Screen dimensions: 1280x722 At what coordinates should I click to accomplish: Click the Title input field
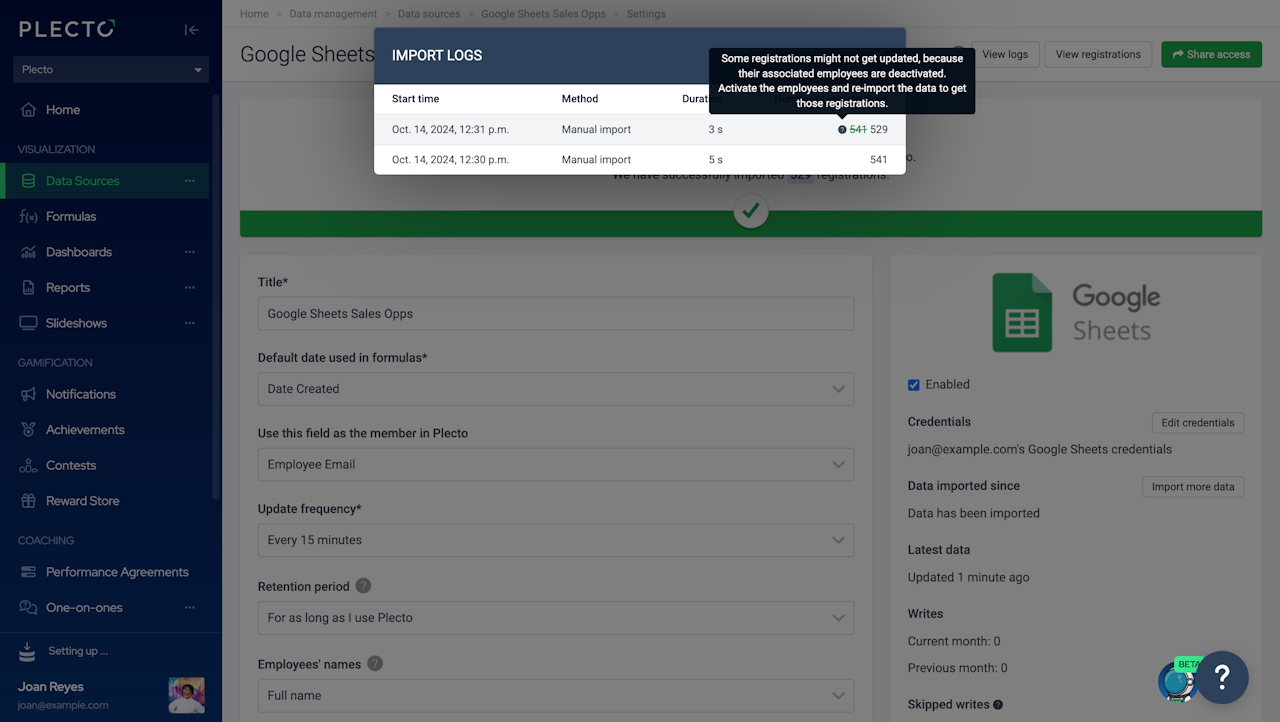click(x=556, y=314)
